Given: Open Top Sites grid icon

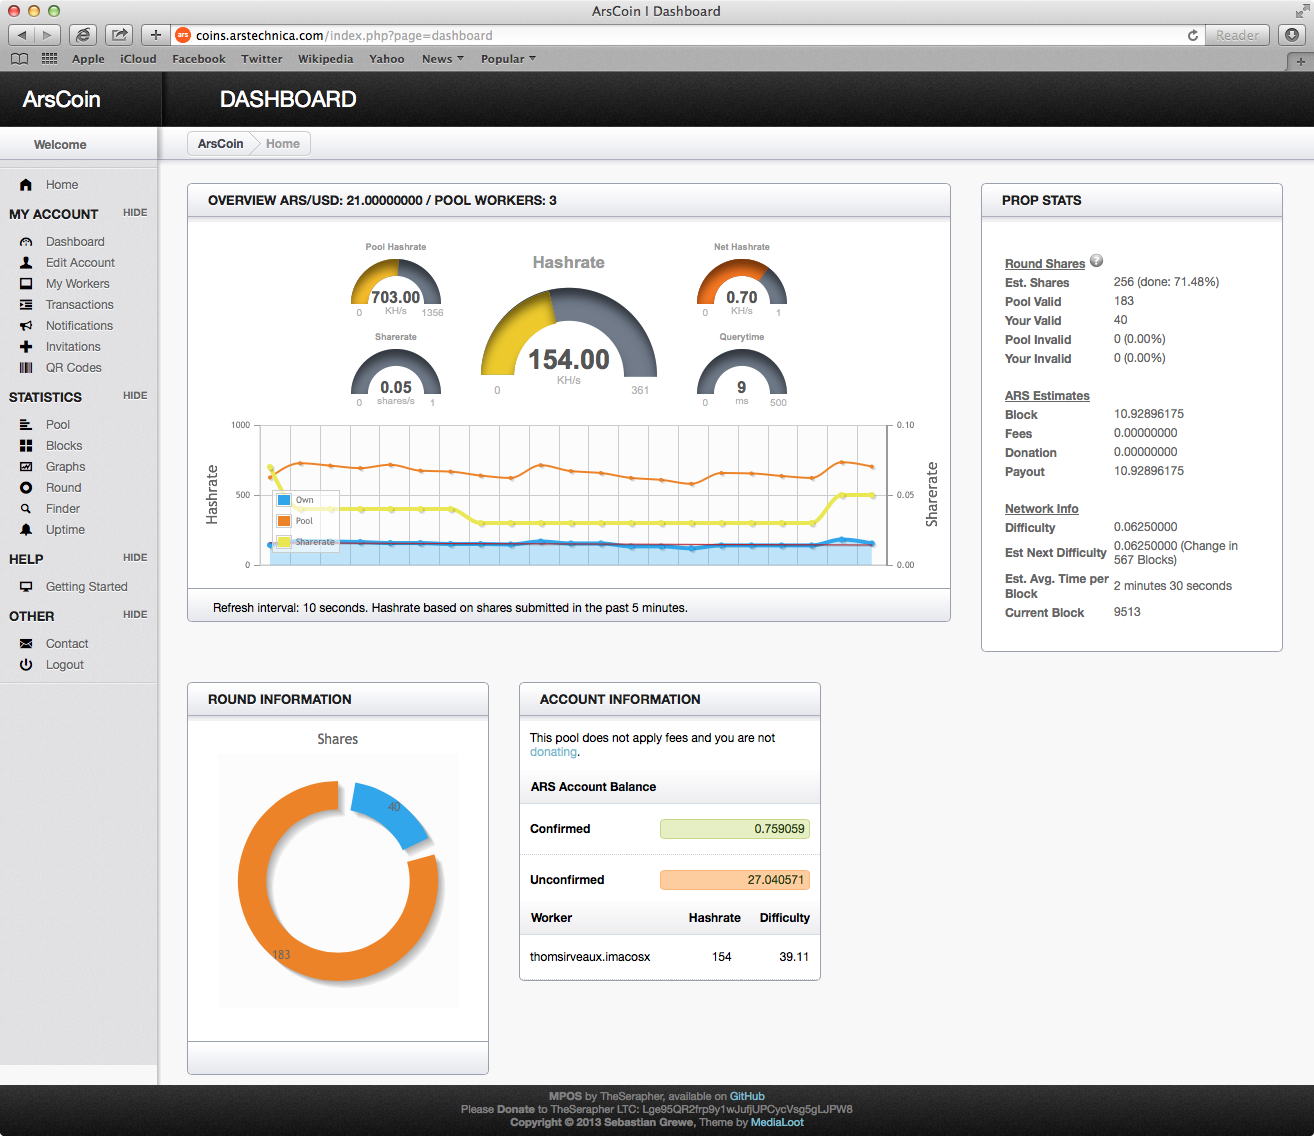Looking at the screenshot, I should coord(50,59).
